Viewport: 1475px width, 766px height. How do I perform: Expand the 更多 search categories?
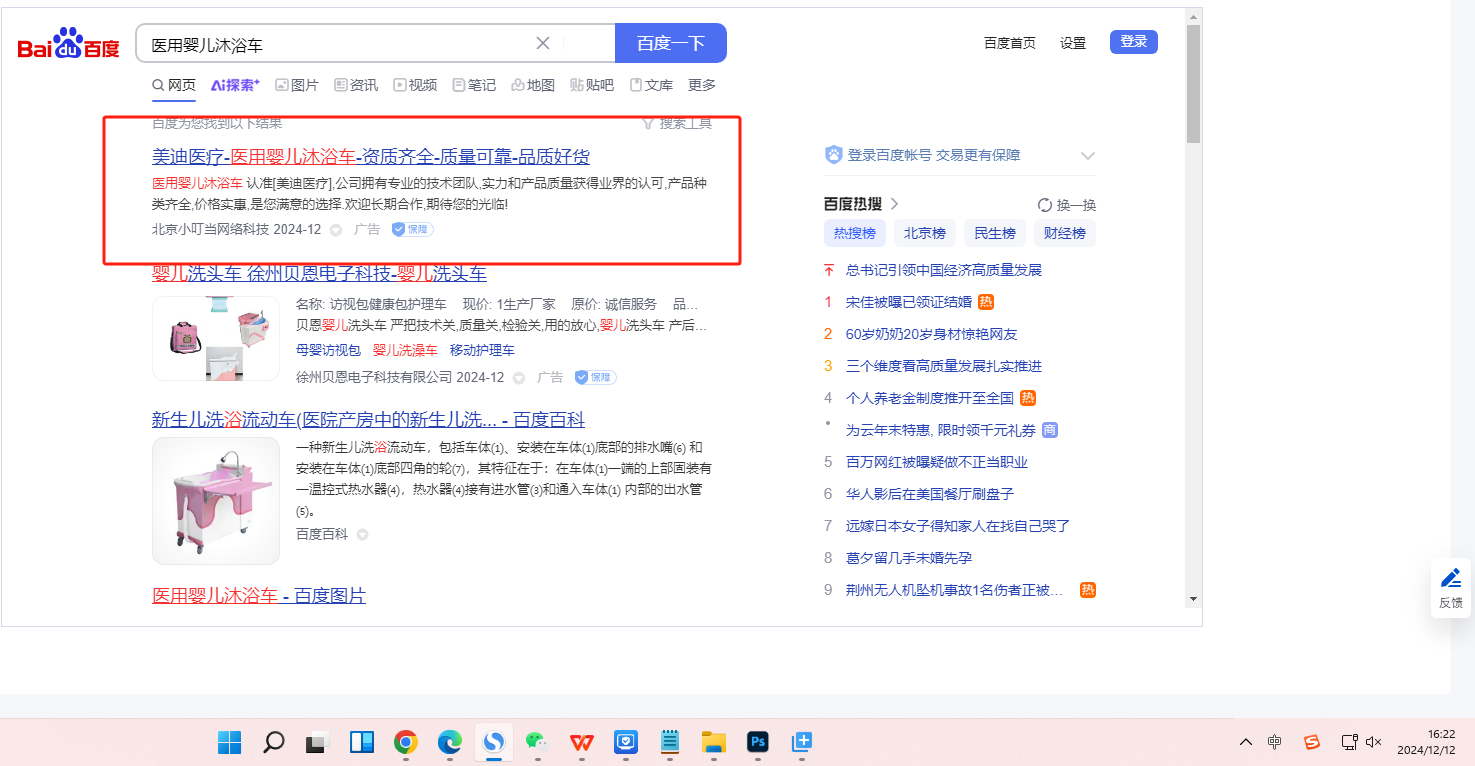[702, 85]
